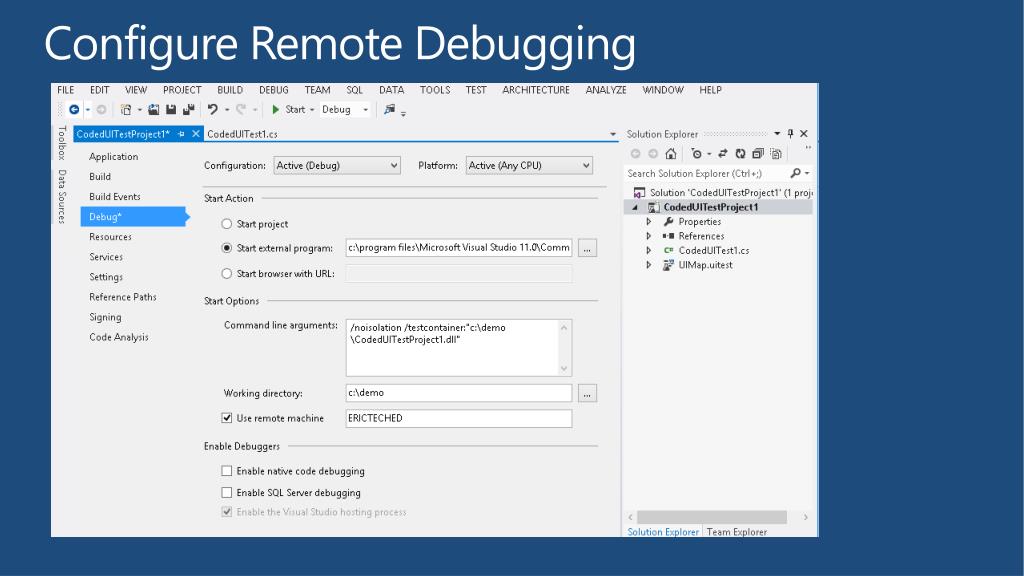Open the Code Analysis properties page
1024x576 pixels.
tap(119, 337)
